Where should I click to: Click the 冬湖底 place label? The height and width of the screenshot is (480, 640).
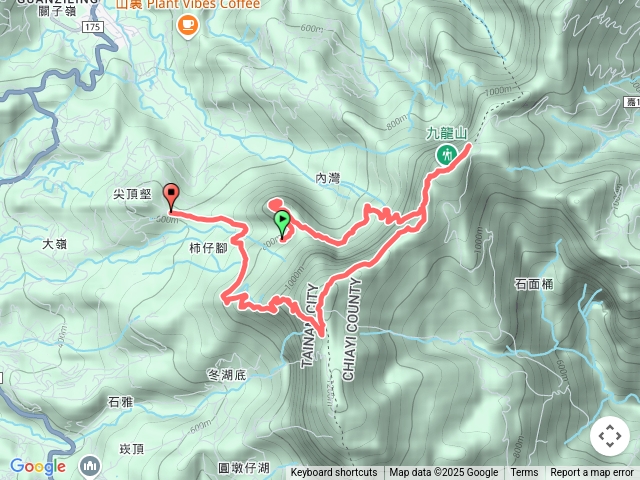227,375
